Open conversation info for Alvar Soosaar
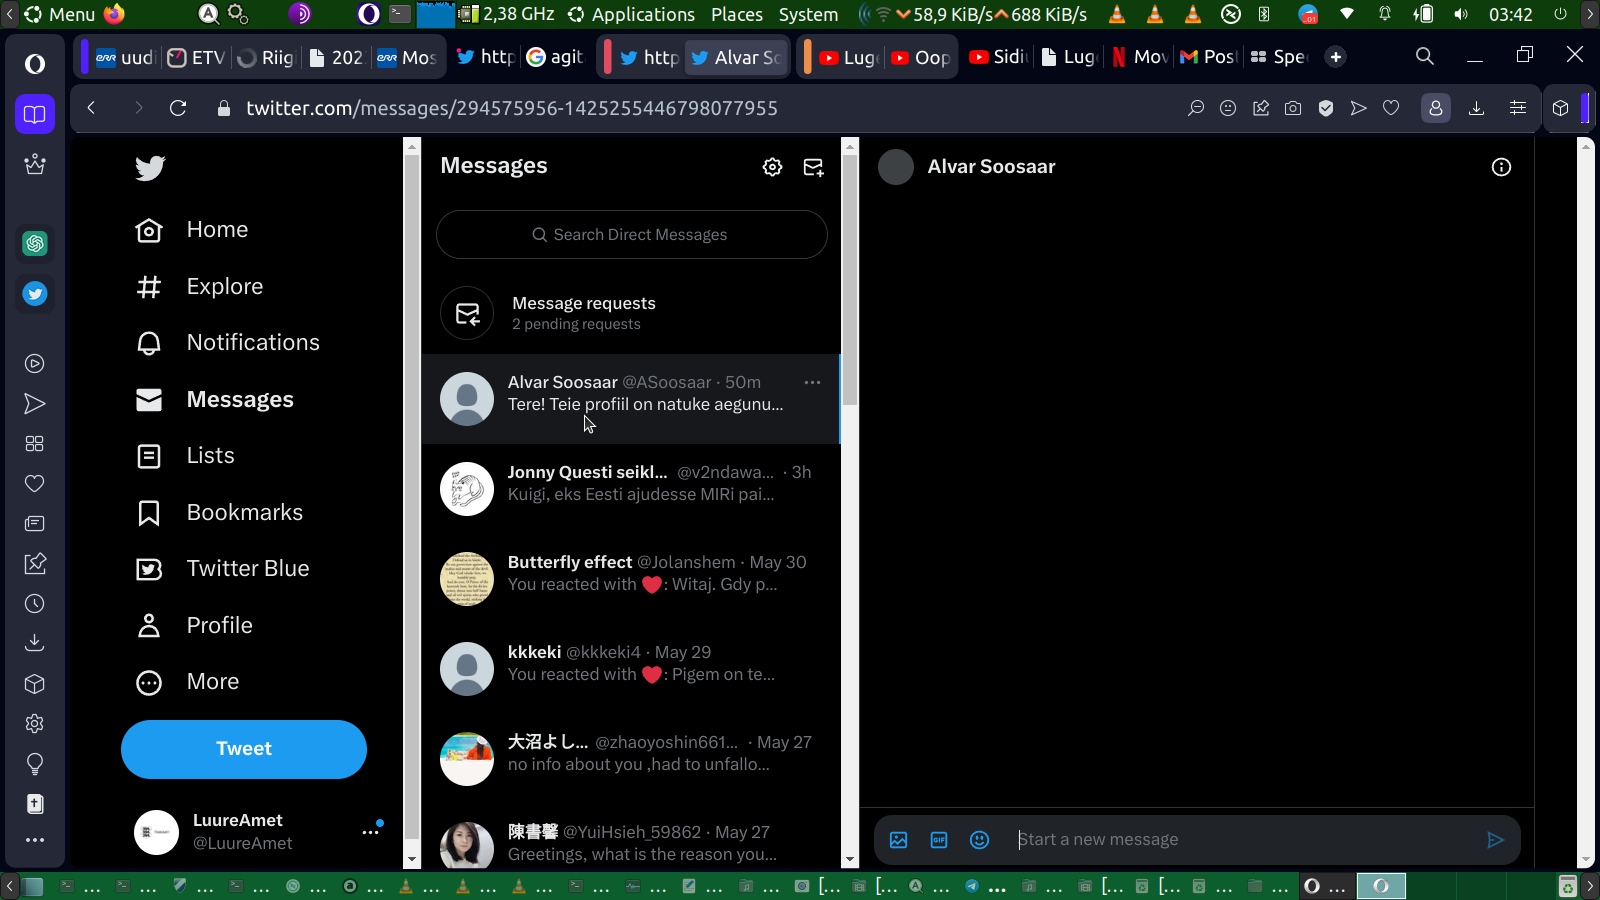The image size is (1600, 900). click(1501, 167)
